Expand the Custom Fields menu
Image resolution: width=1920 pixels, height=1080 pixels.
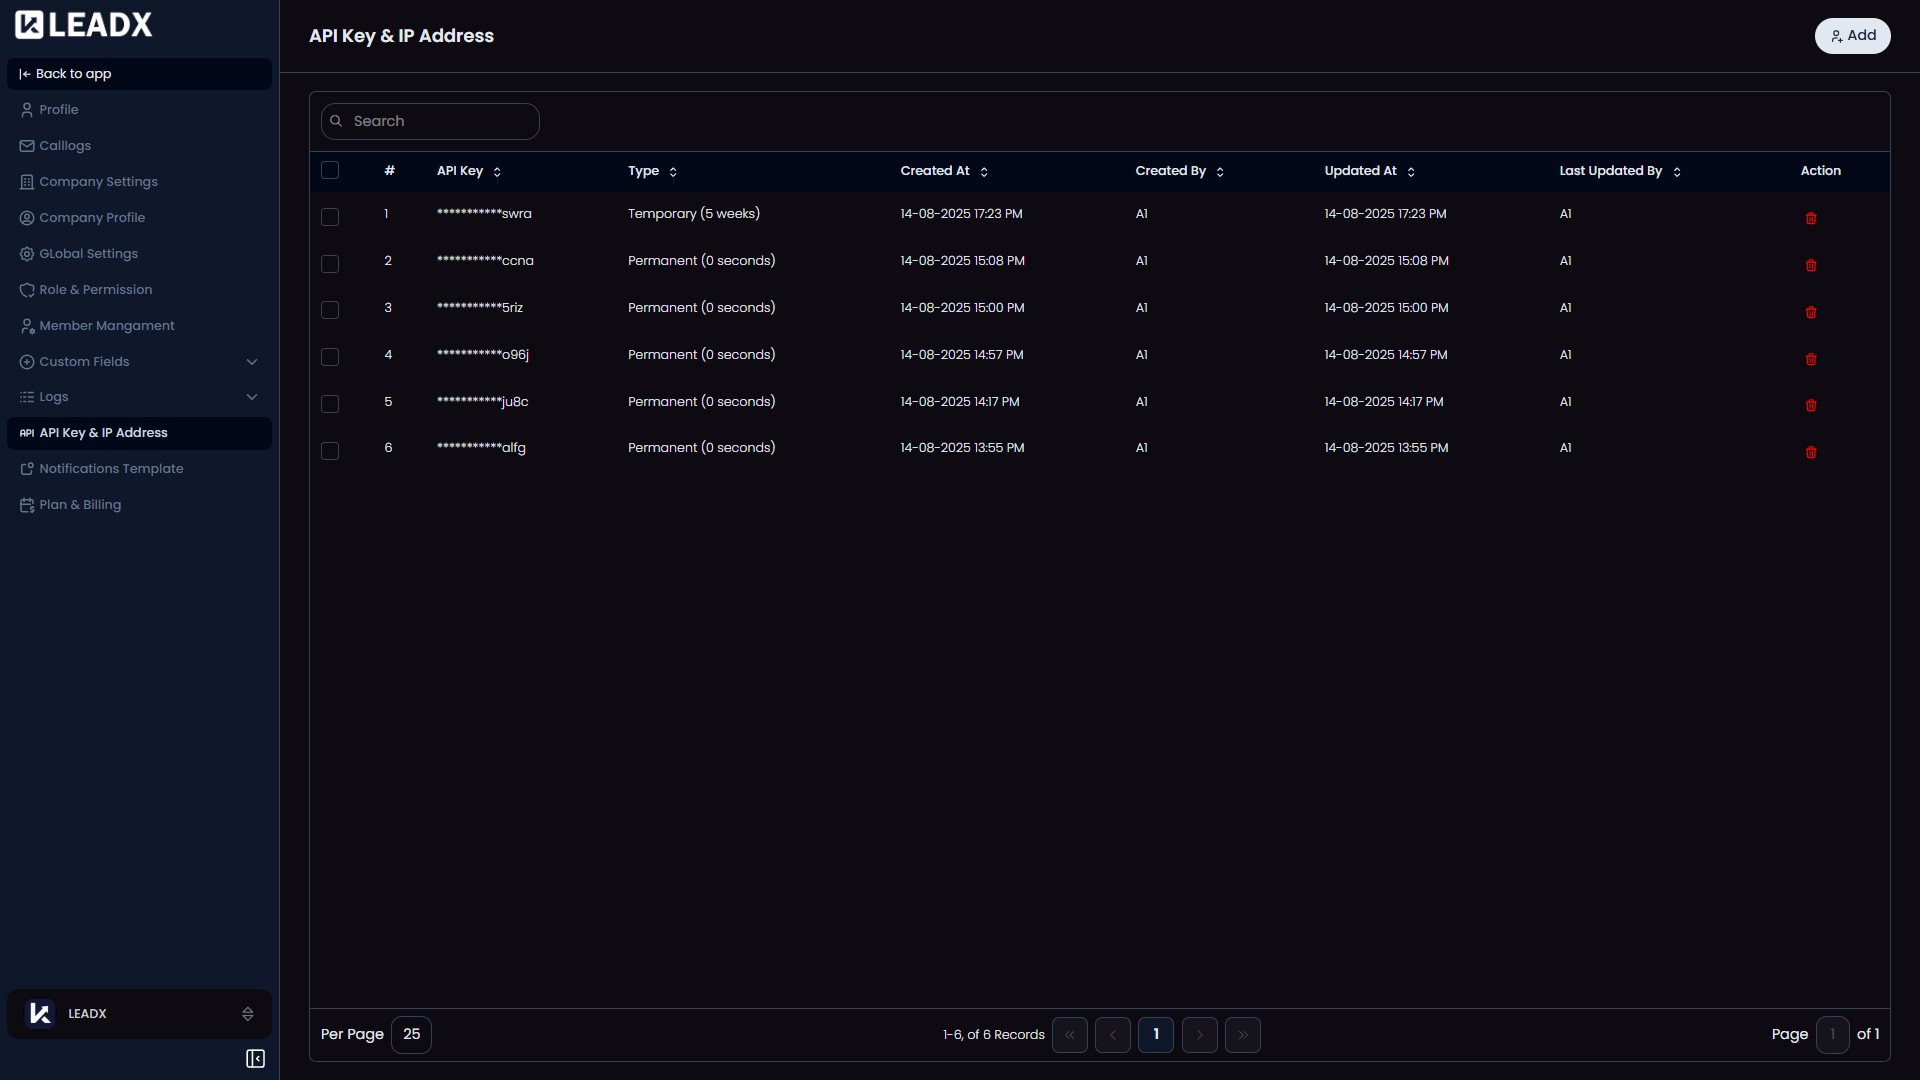click(x=85, y=361)
